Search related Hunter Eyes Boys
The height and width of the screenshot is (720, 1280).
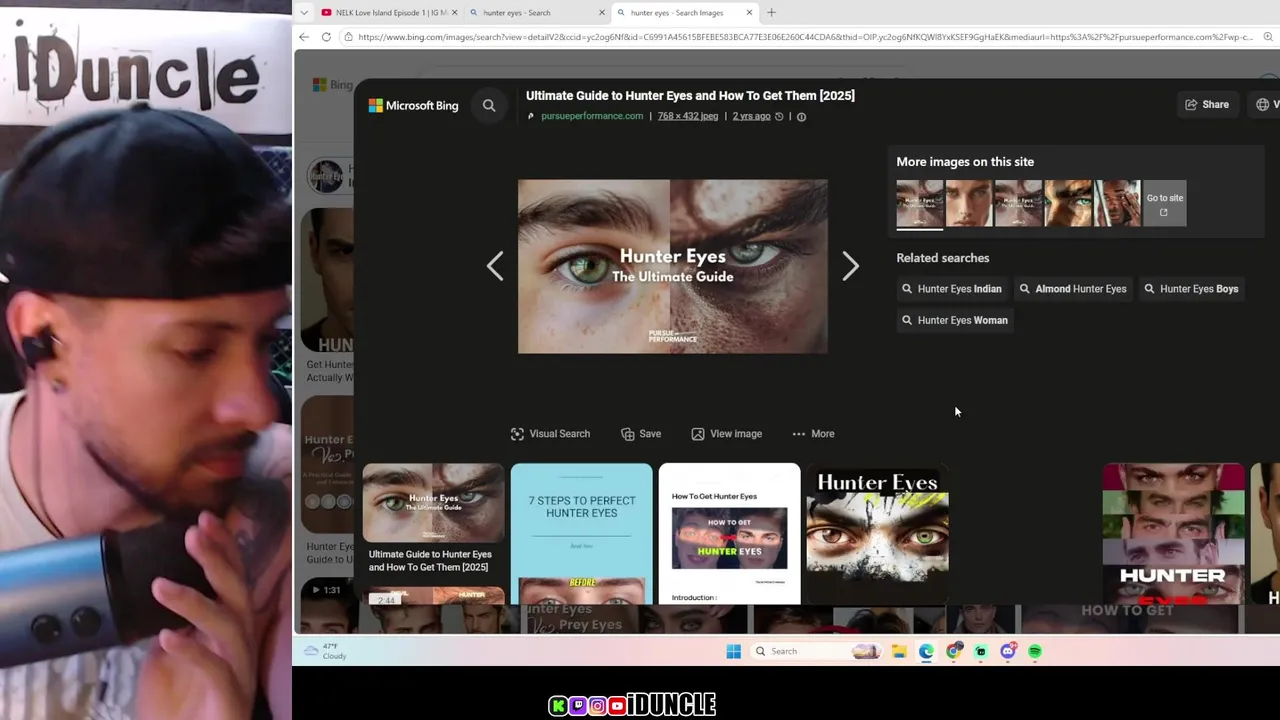[1191, 289]
